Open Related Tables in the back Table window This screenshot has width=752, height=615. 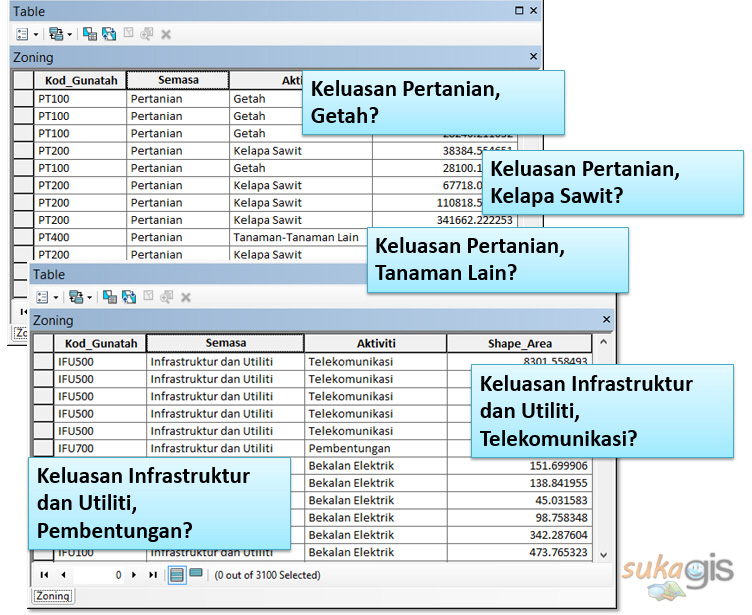pos(56,34)
